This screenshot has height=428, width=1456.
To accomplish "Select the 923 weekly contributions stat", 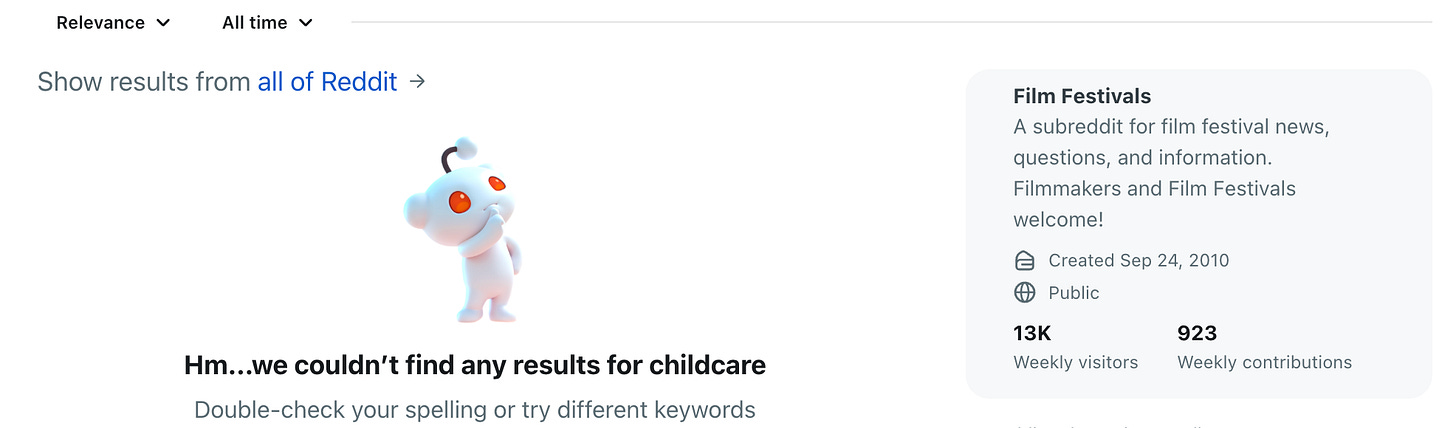I will point(1264,347).
